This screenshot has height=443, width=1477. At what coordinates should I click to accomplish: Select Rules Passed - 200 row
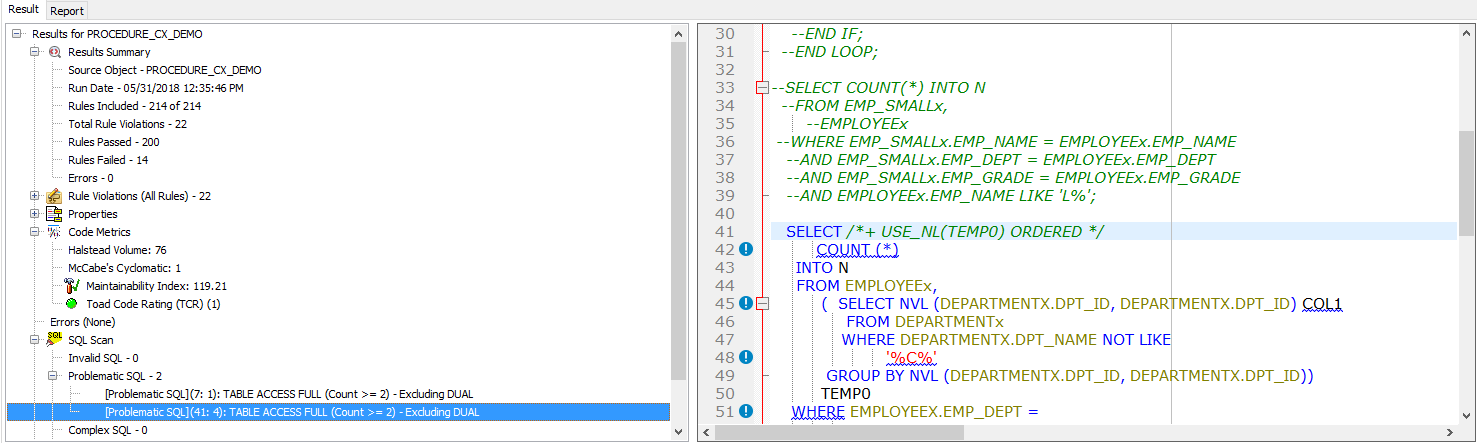coord(114,142)
